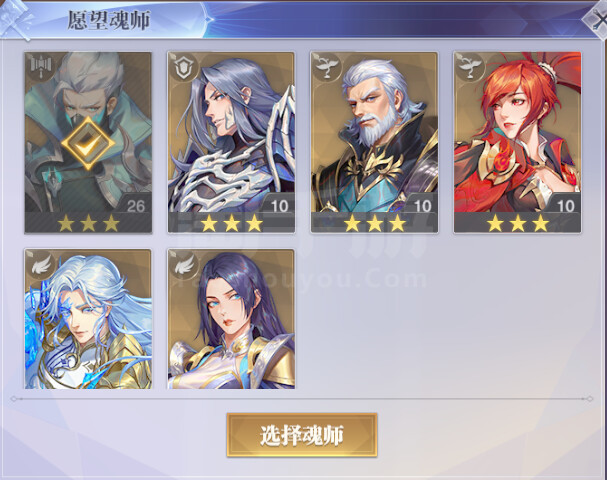The width and height of the screenshot is (607, 480).
Task: Select the purple-haired armored hero card
Action: 231,142
